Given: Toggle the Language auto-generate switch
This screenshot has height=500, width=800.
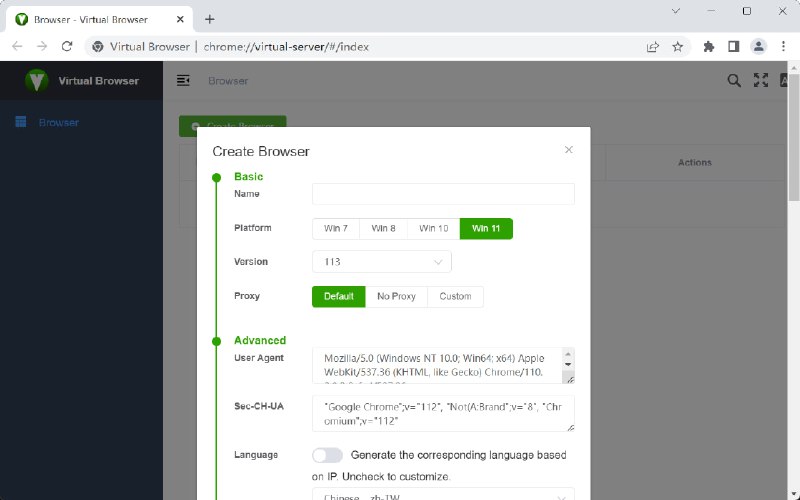Looking at the screenshot, I should point(327,455).
